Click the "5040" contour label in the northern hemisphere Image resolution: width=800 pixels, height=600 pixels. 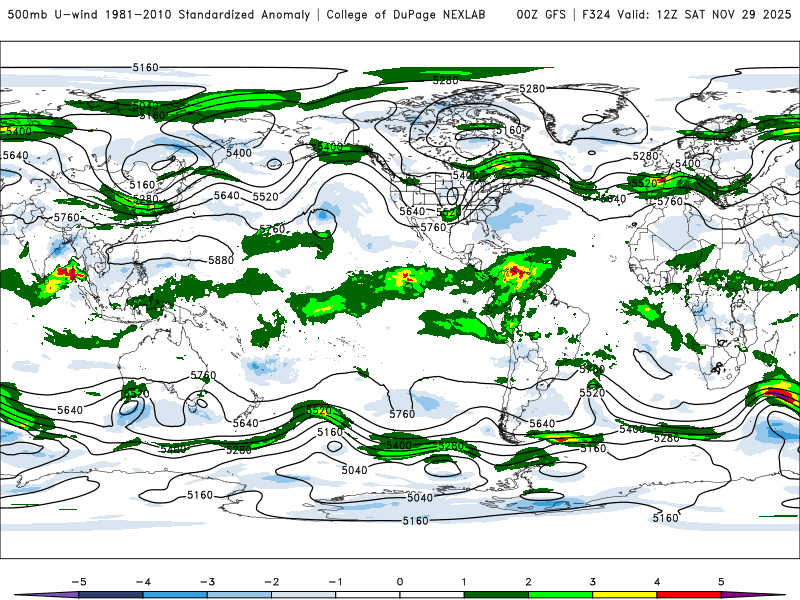click(145, 106)
